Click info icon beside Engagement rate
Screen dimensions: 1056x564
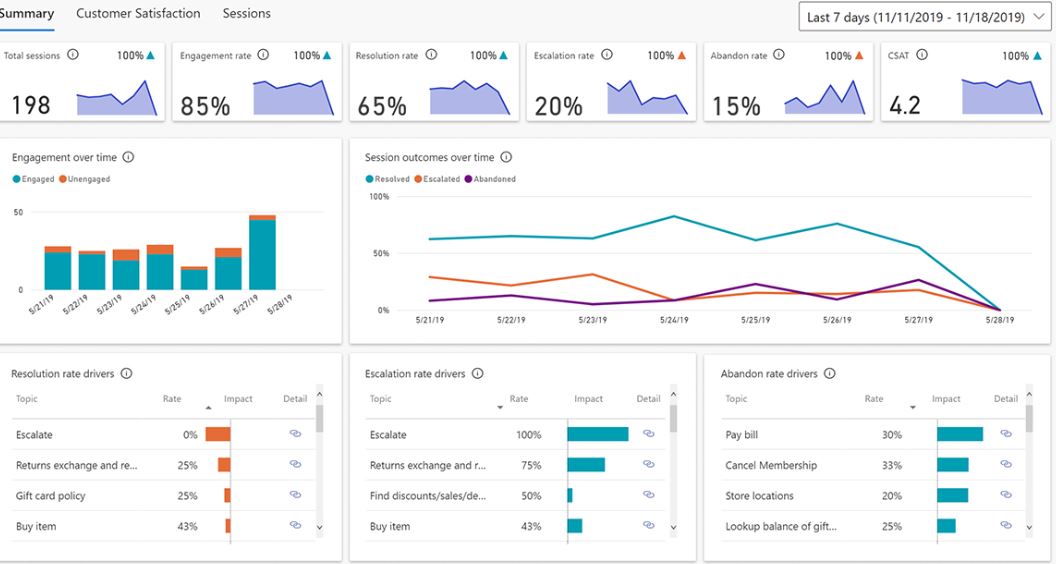263,55
